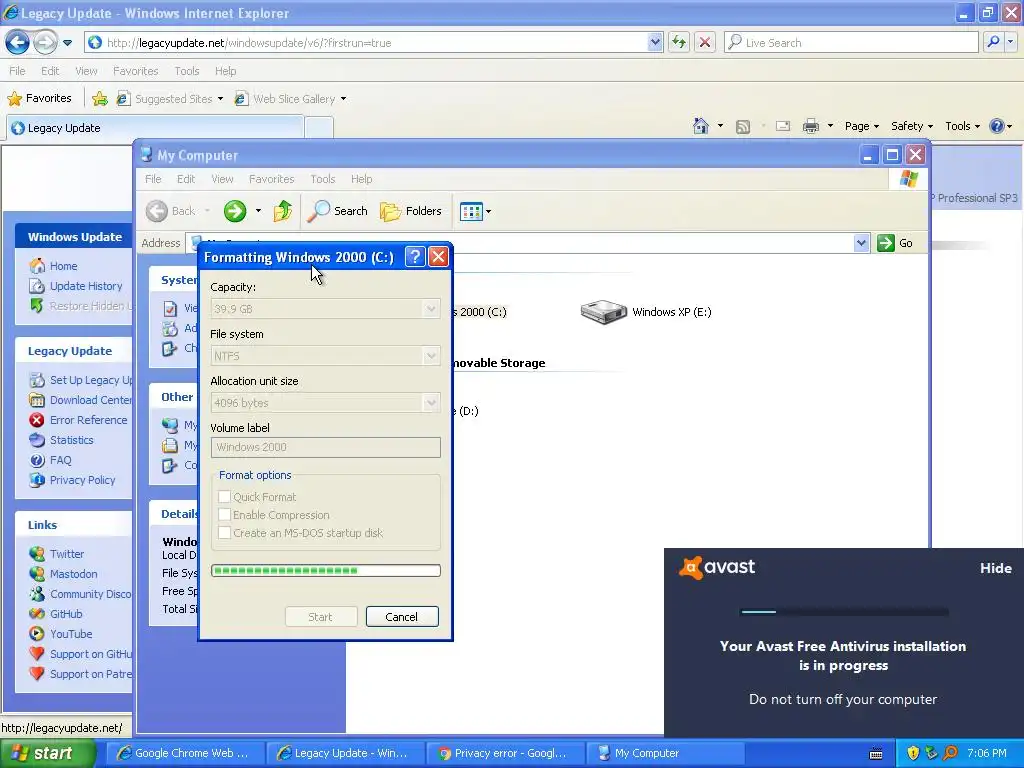Click the Volume label text field

tap(326, 447)
